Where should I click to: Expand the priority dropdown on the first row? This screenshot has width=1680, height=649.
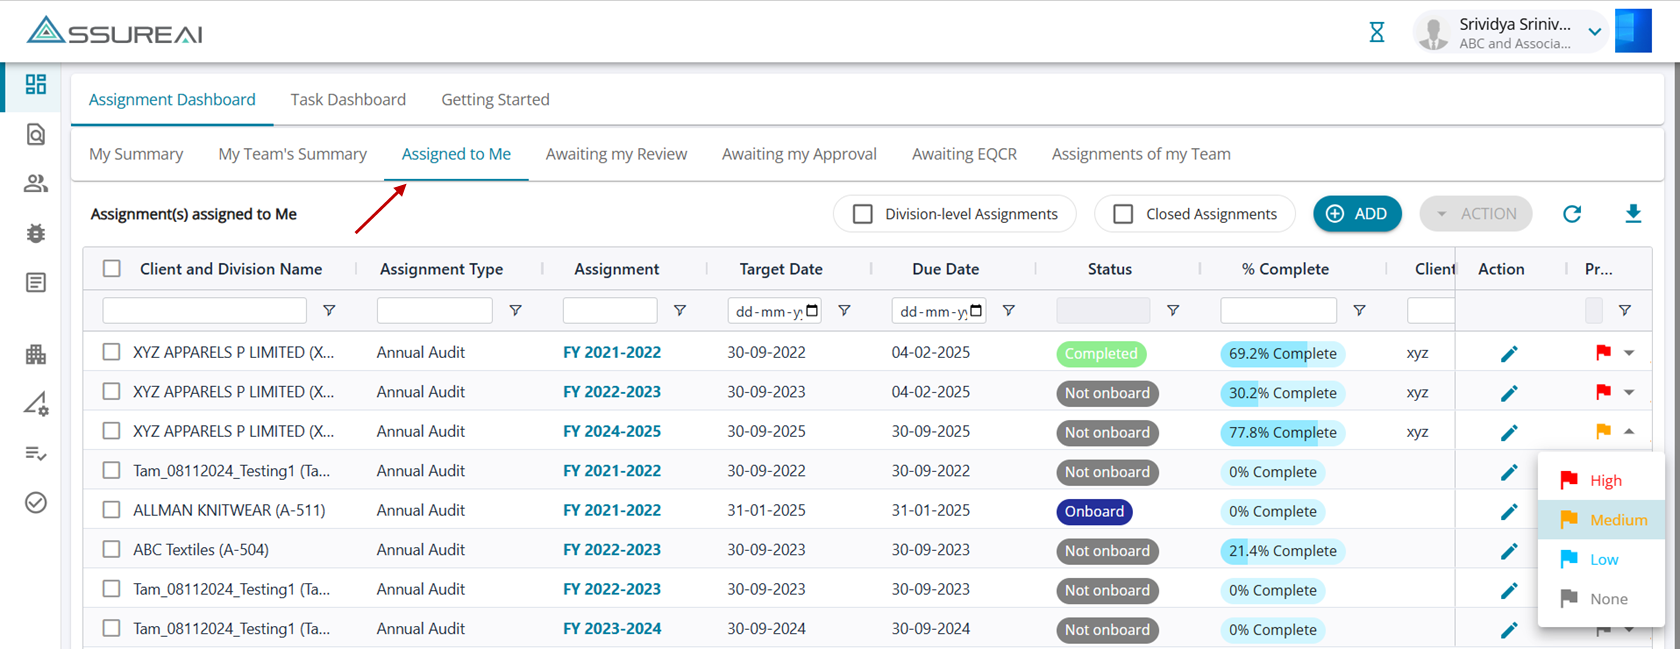(x=1629, y=353)
